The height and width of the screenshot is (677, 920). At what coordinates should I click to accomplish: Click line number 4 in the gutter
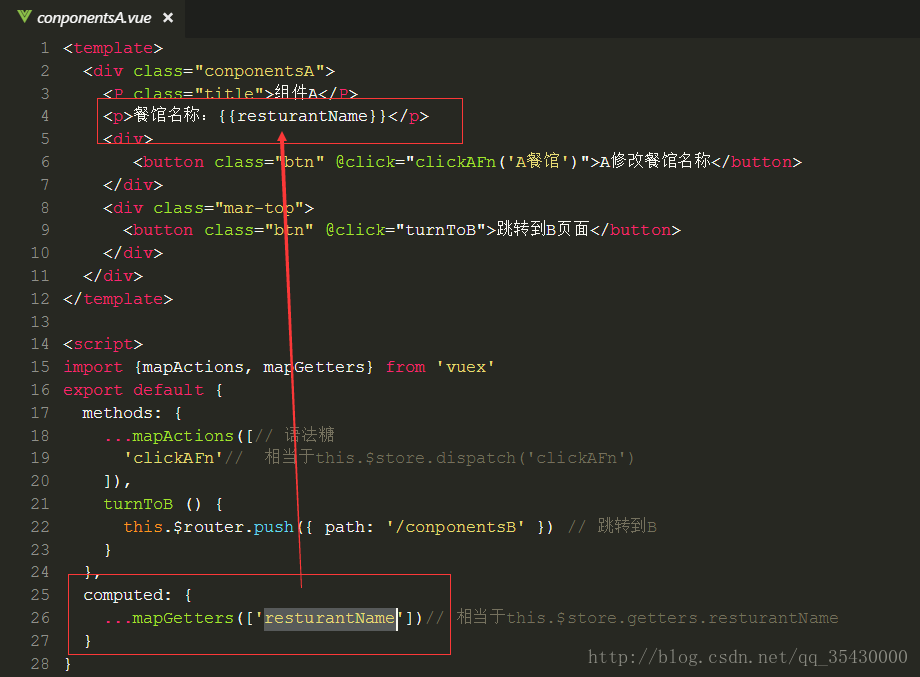[45, 116]
